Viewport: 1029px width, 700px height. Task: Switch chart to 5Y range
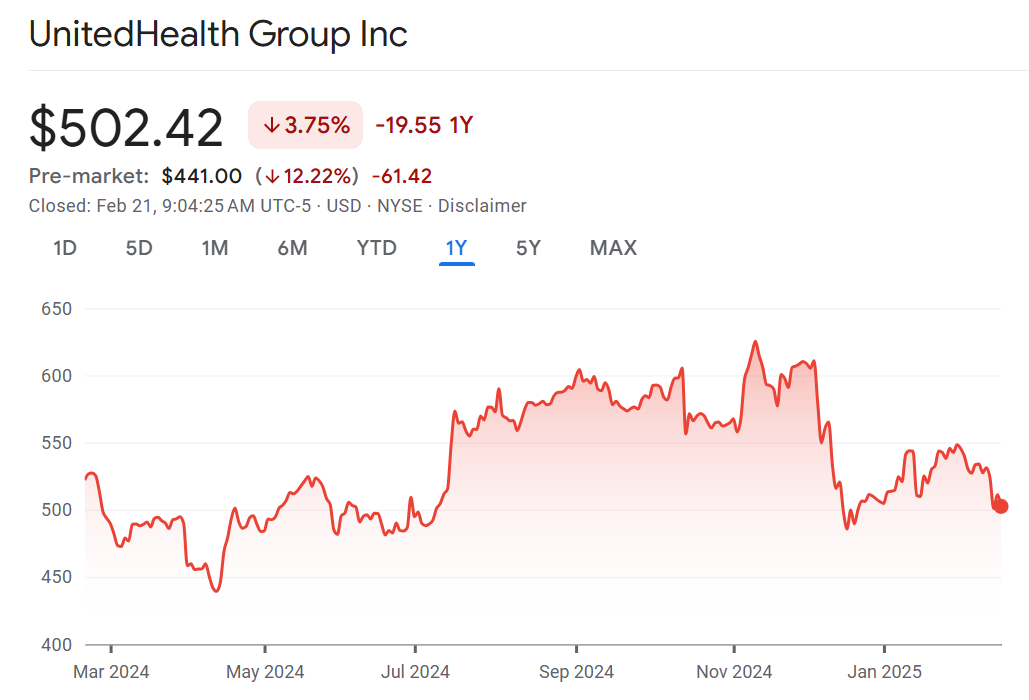tap(528, 248)
